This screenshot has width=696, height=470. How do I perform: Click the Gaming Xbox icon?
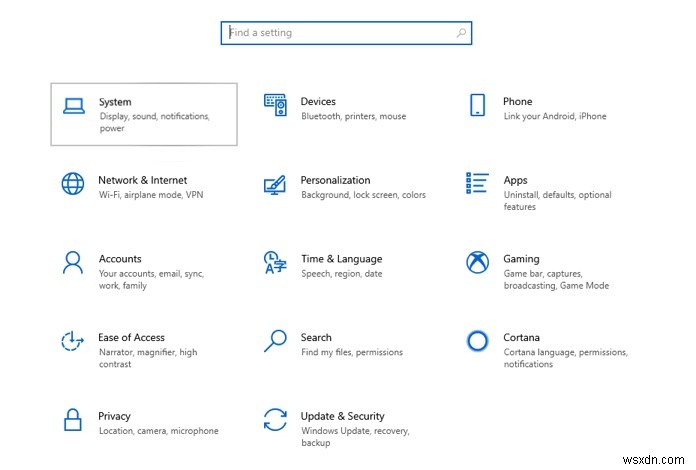click(477, 262)
